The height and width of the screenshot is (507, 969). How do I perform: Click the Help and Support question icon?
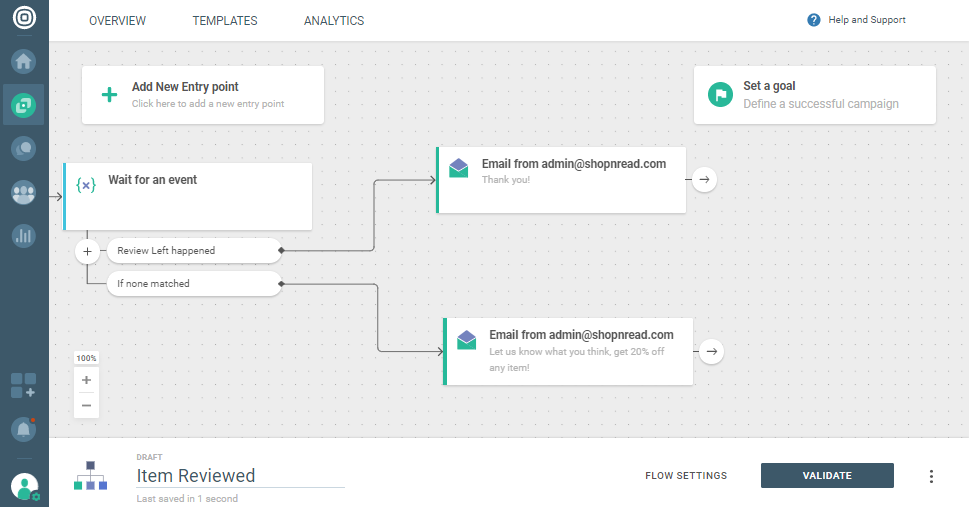(x=814, y=20)
